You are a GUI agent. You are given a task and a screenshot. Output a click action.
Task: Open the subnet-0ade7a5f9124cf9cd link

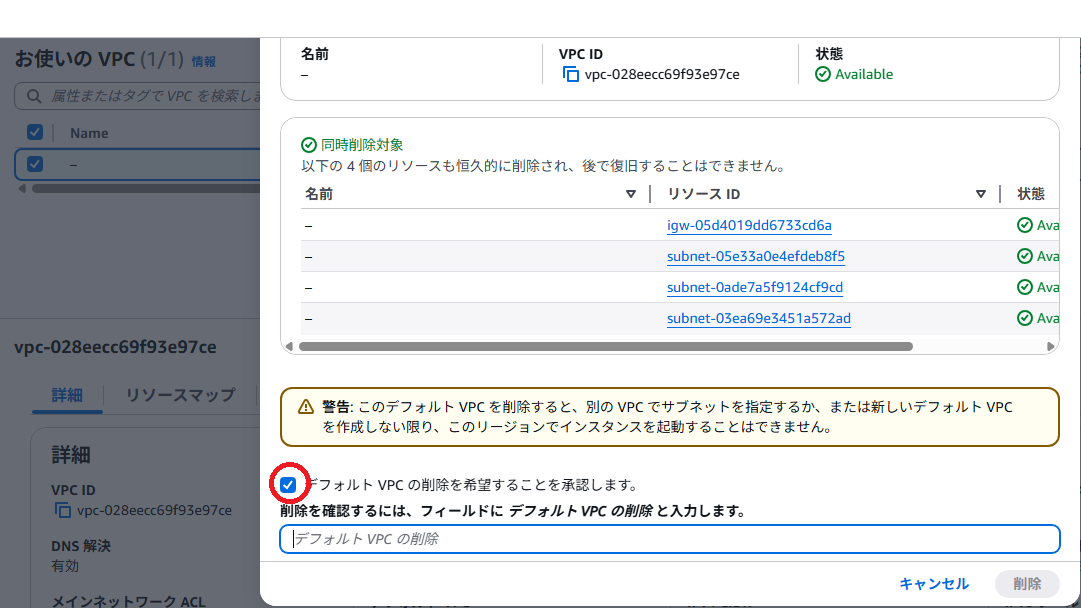pos(755,287)
